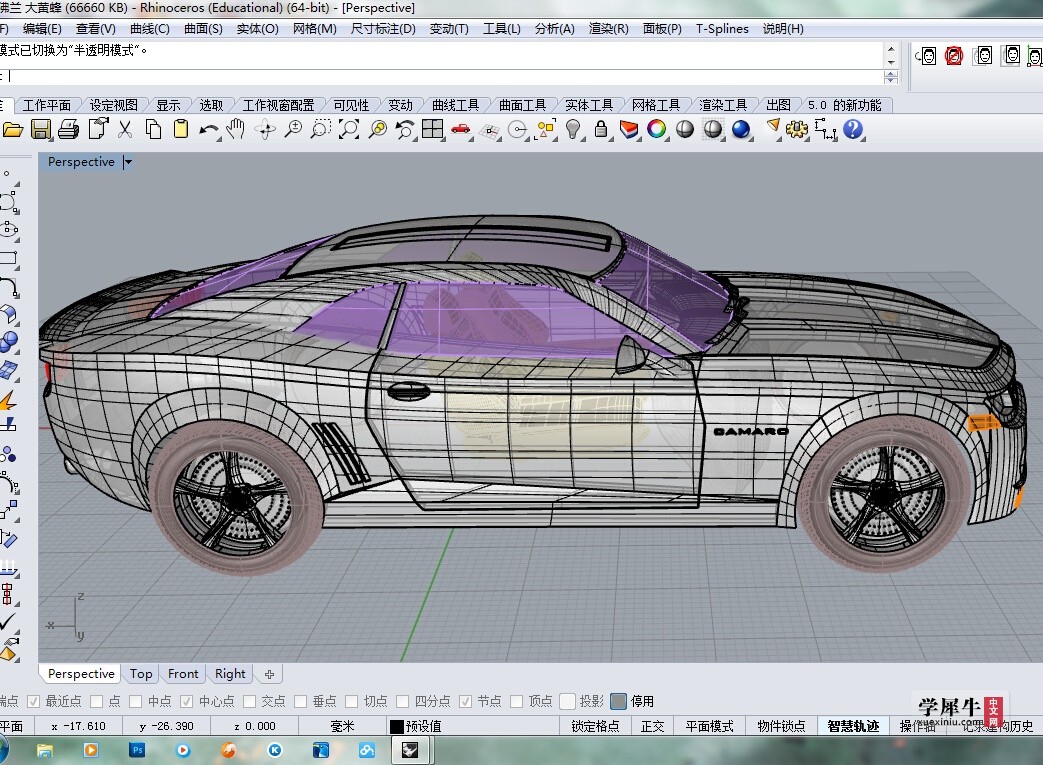Undo with the curved arrow icon
1043x765 pixels.
click(208, 130)
